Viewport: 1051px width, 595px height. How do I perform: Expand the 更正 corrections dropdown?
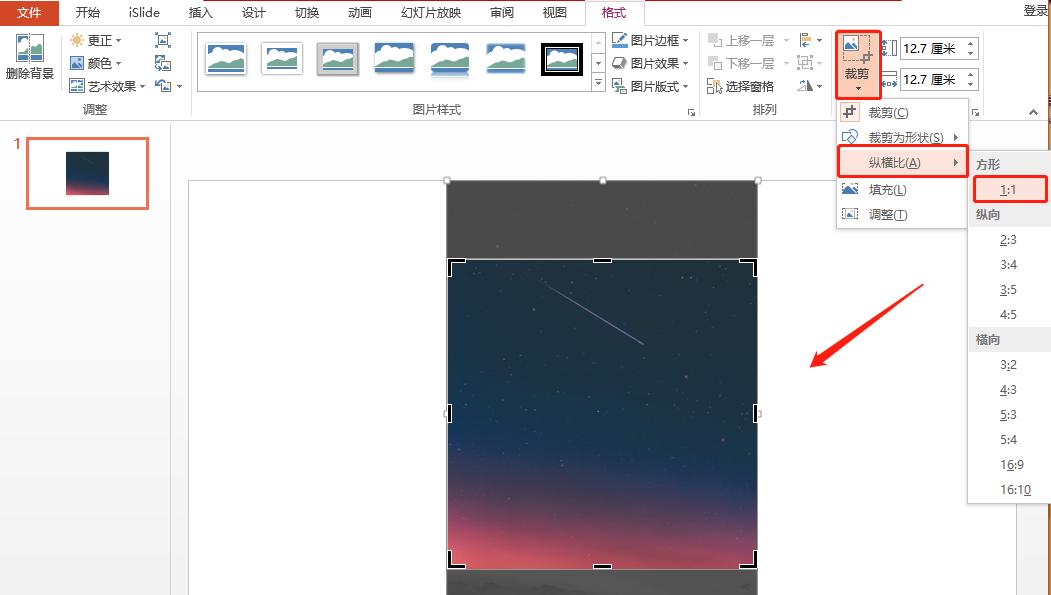(x=96, y=40)
